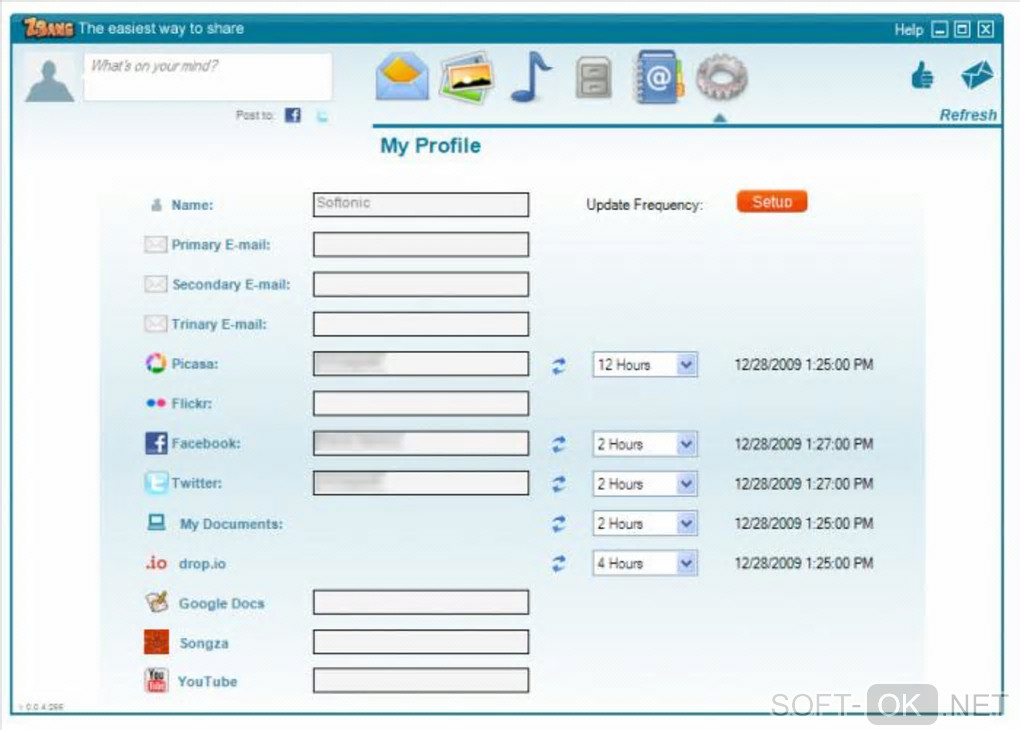Click the Google Docs icon
The image size is (1020, 730).
tap(156, 602)
